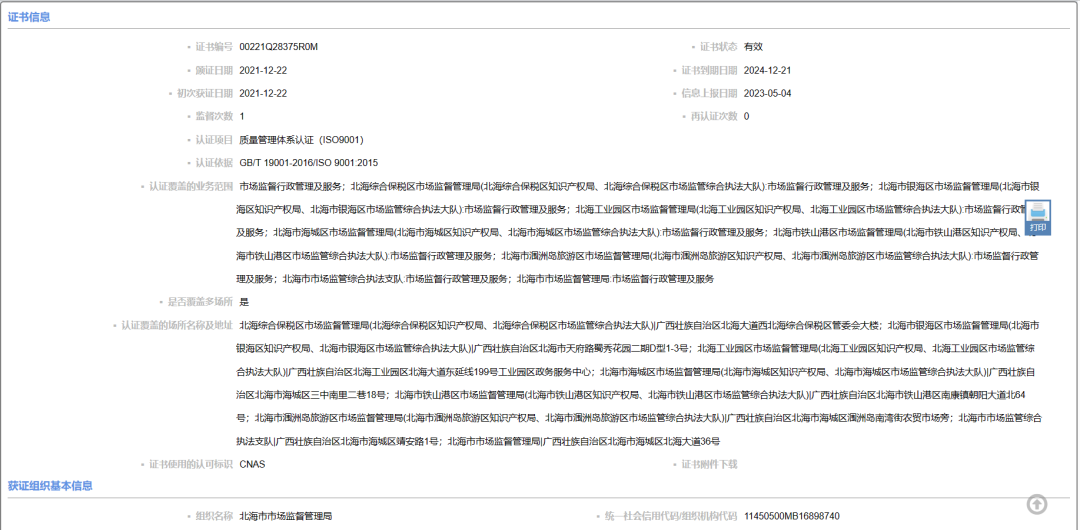This screenshot has height=530, width=1080.
Task: Click the 认证依据 label
Action: pos(214,163)
